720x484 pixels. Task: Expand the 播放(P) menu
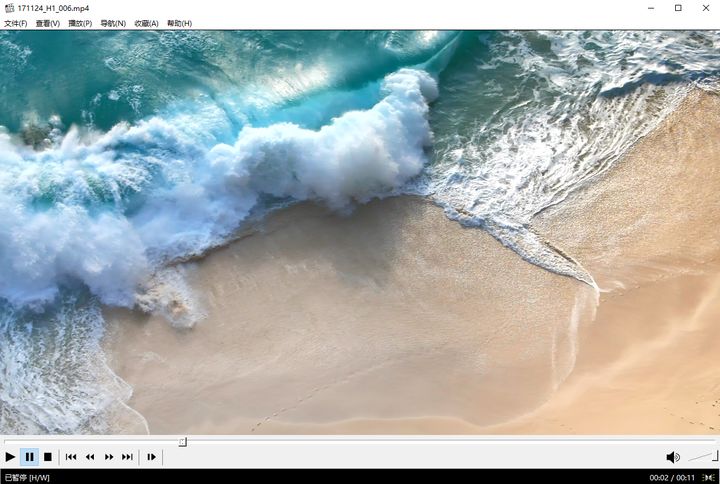(80, 23)
